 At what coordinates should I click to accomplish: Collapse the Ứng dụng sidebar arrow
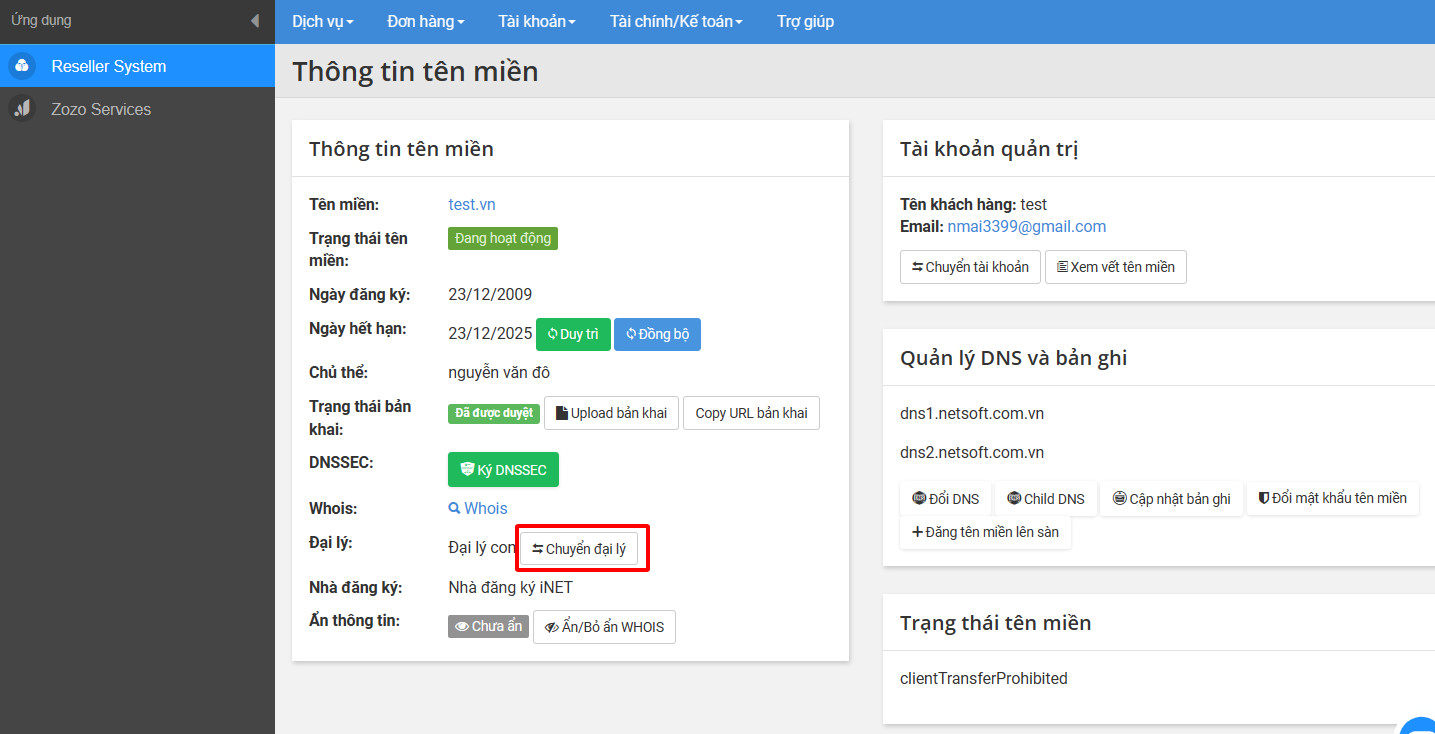(255, 21)
